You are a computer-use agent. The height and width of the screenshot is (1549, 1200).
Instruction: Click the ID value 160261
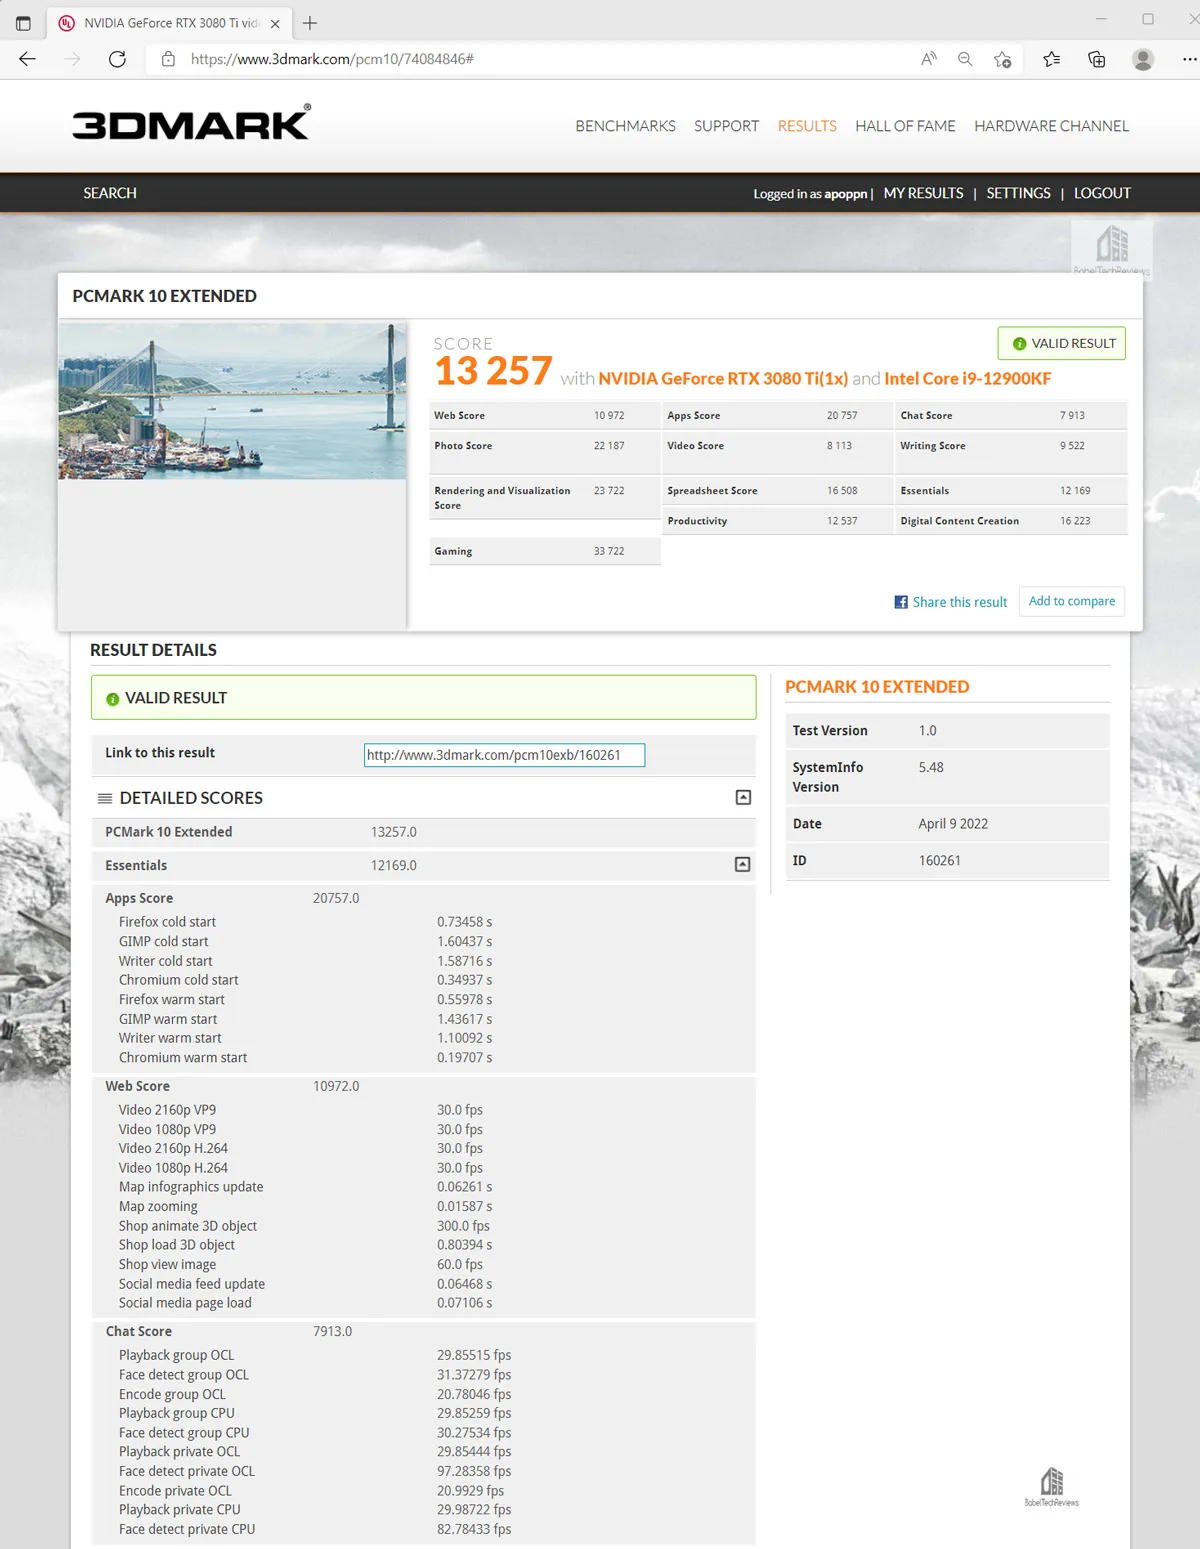939,860
